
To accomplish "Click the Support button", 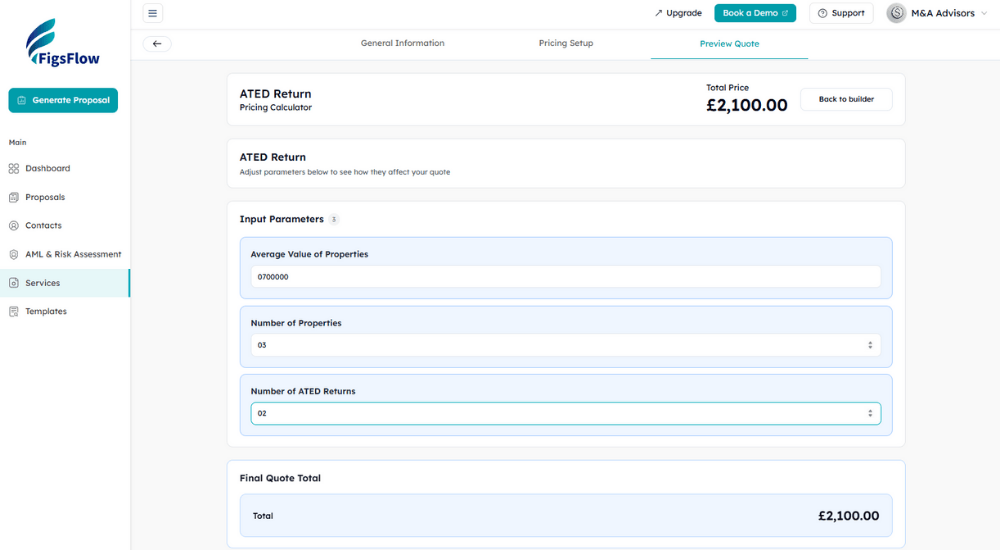I will click(x=841, y=13).
